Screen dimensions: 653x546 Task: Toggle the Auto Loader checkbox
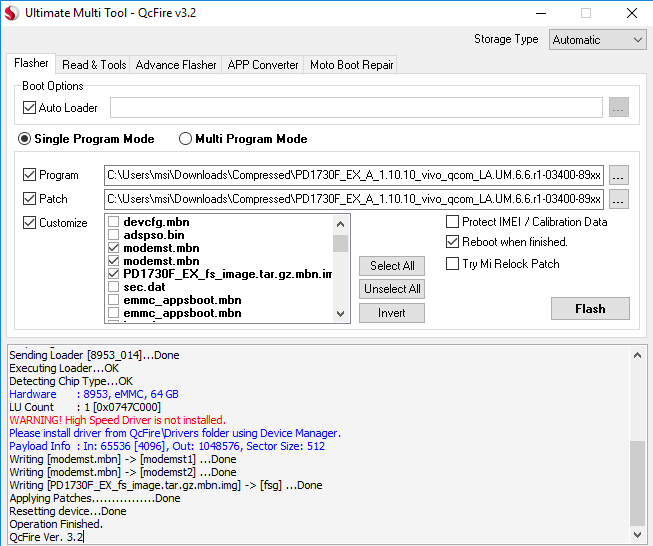29,108
